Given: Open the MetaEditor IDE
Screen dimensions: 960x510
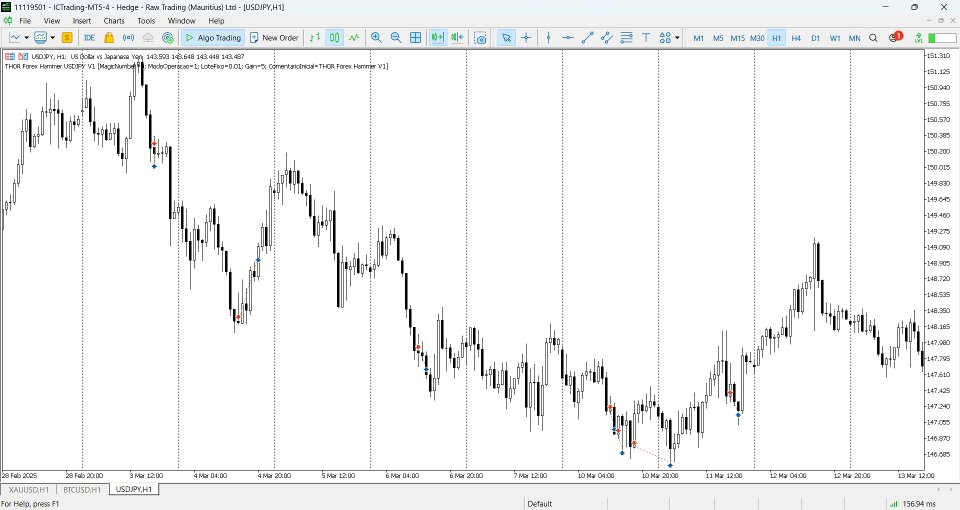Looking at the screenshot, I should tap(89, 38).
